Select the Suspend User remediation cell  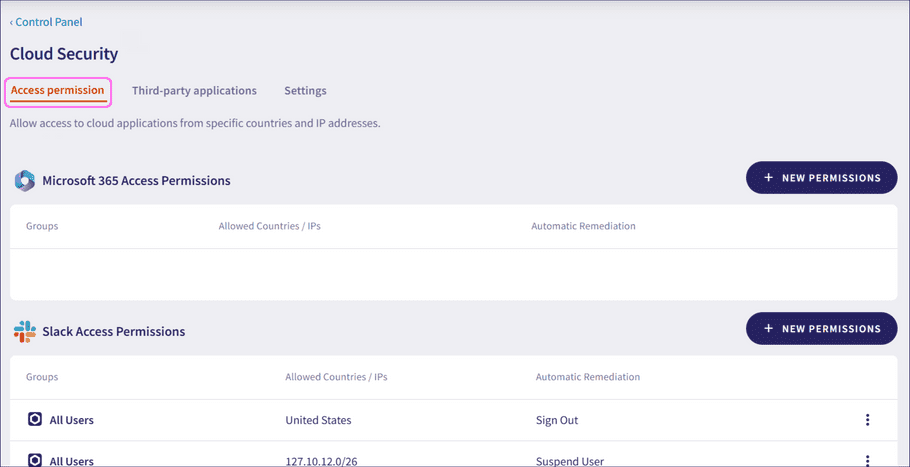coord(570,462)
